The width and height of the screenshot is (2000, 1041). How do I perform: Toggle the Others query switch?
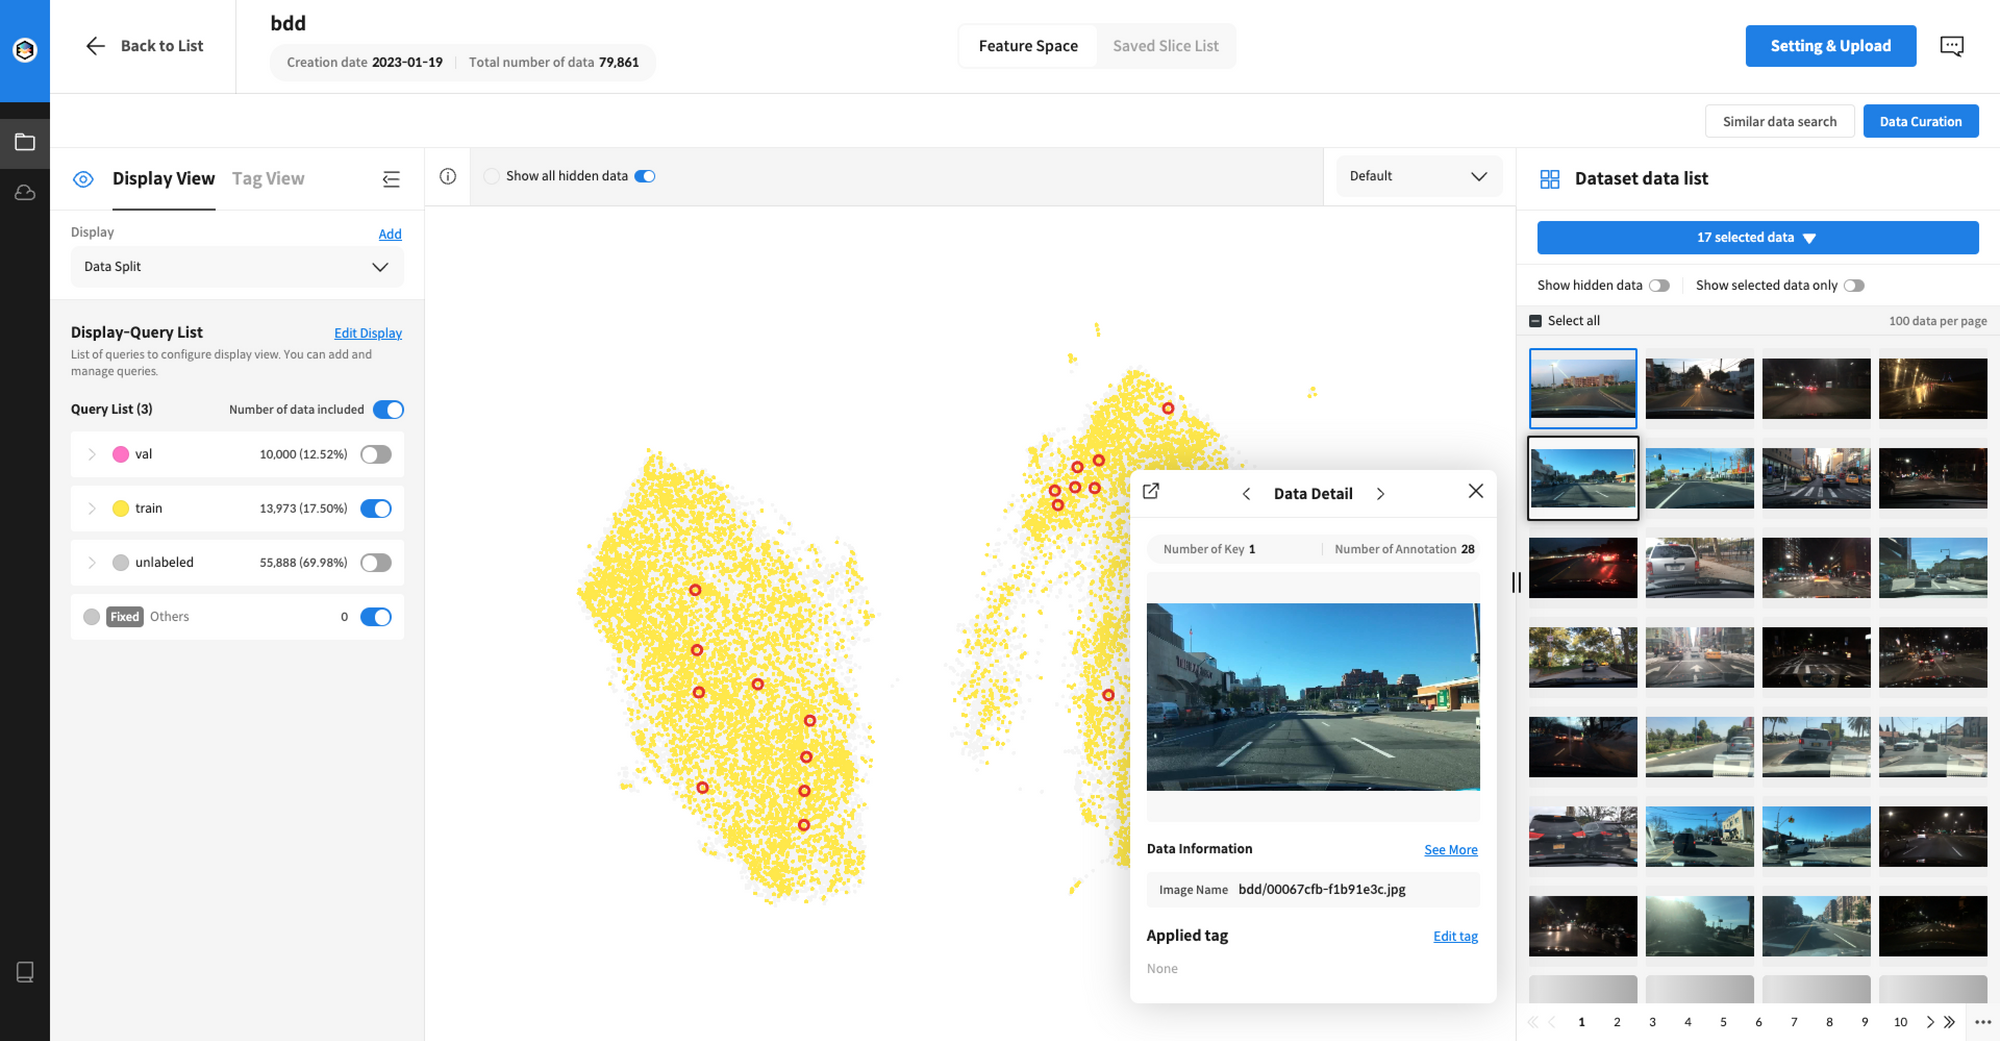(376, 617)
